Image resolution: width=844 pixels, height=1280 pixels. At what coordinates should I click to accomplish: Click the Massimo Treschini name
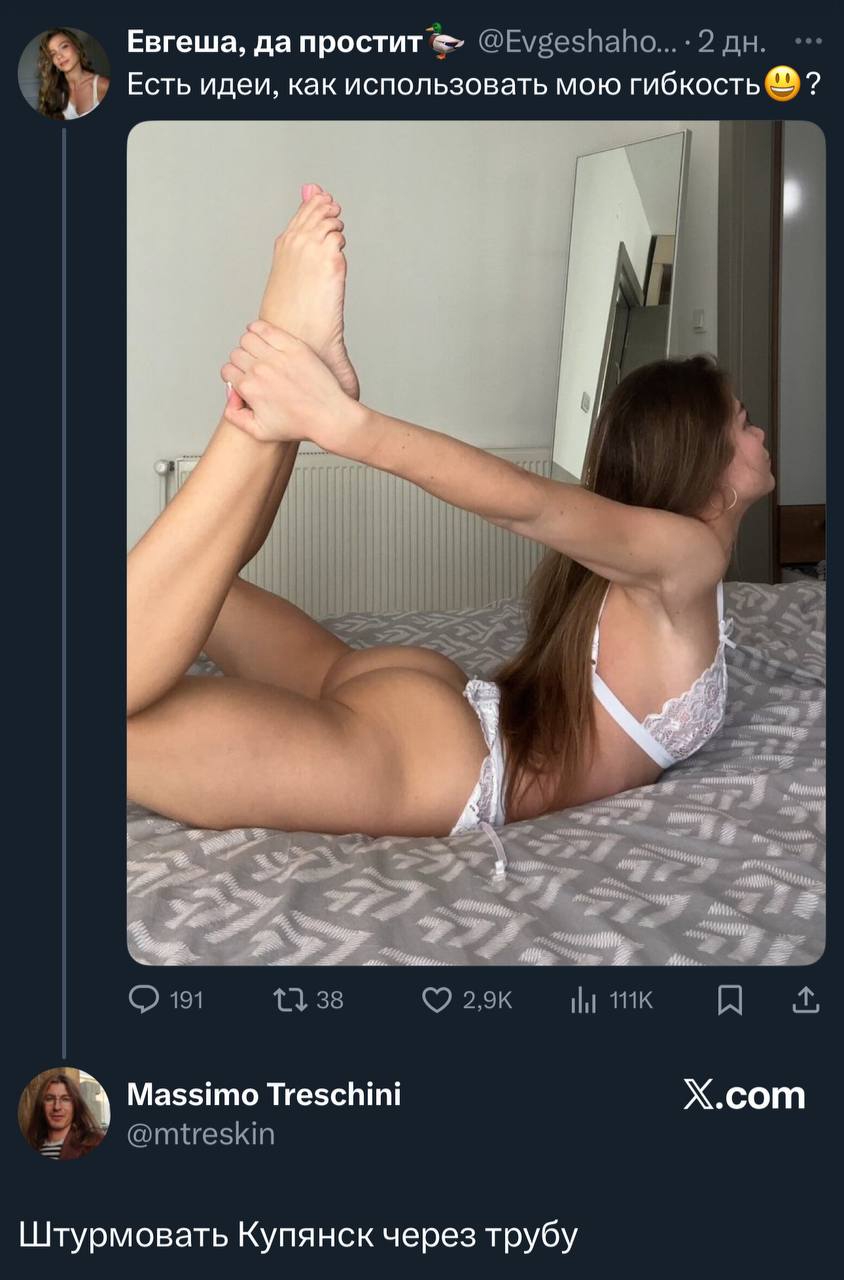click(x=264, y=1095)
